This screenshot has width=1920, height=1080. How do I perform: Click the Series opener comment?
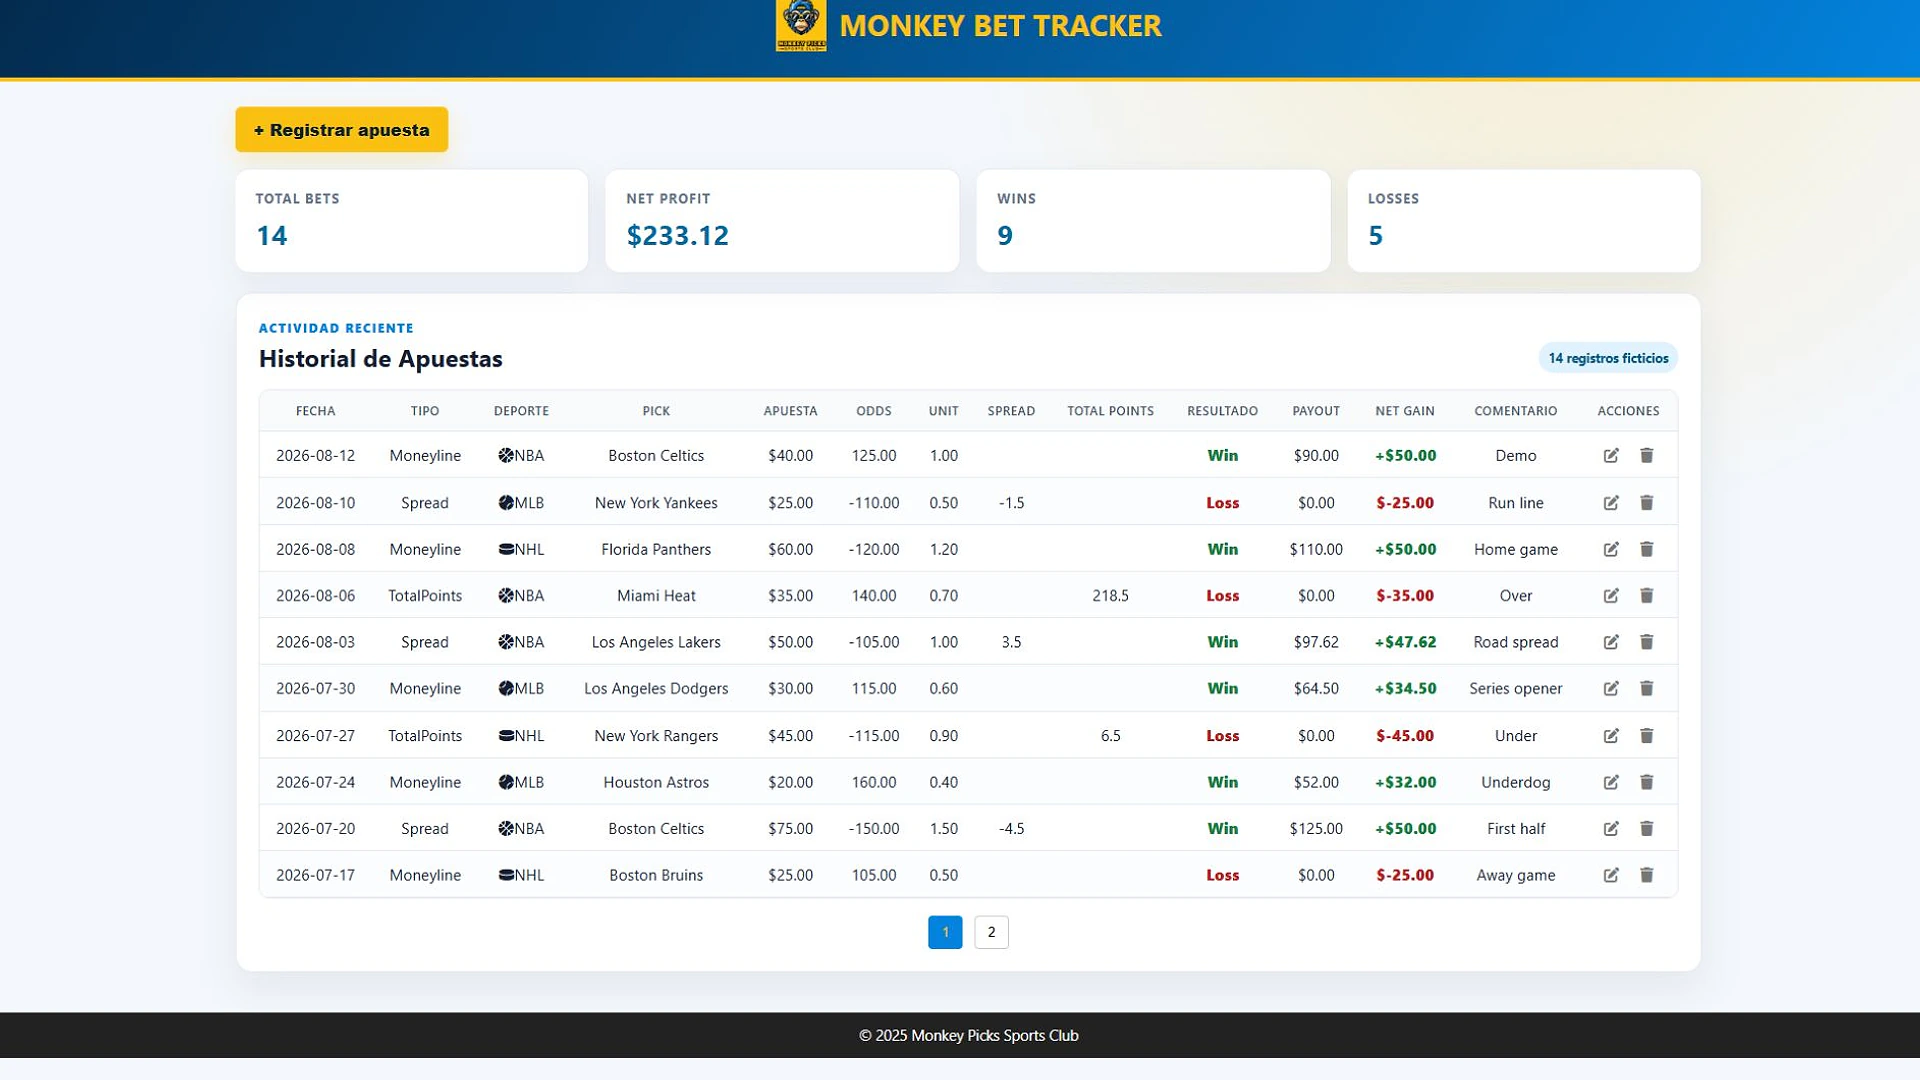pyautogui.click(x=1515, y=689)
